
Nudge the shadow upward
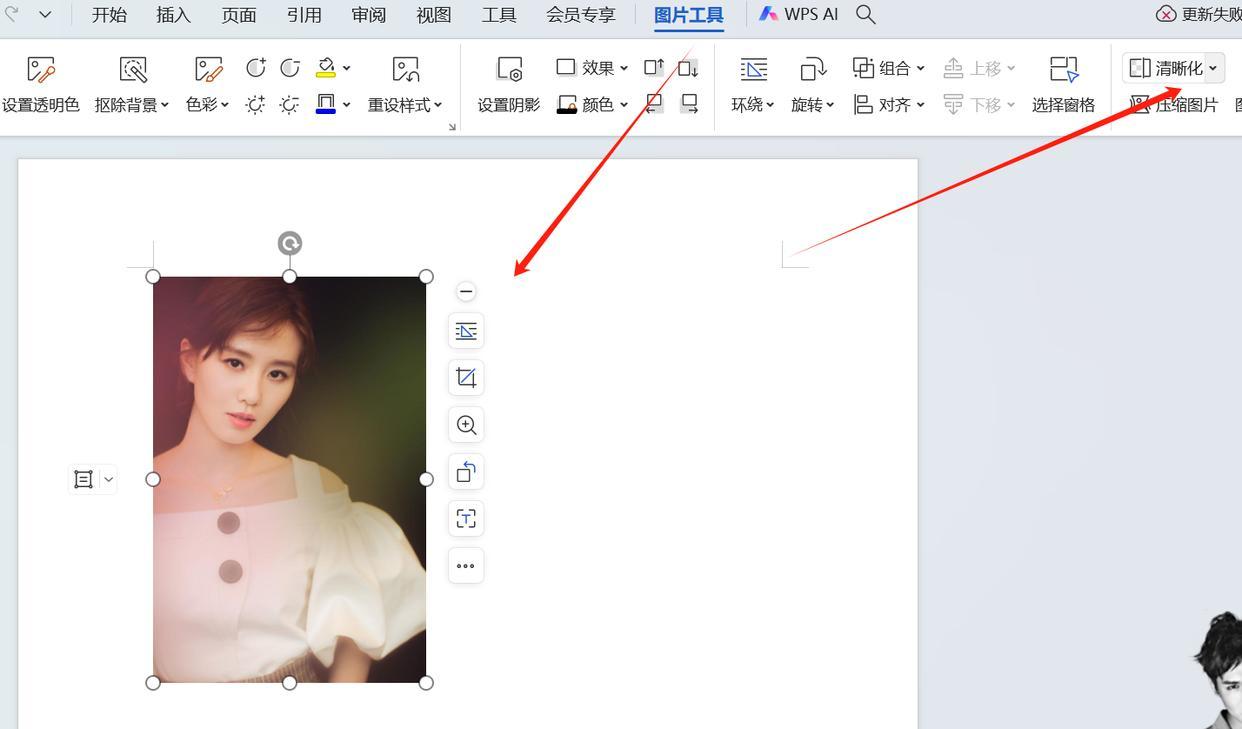(654, 68)
